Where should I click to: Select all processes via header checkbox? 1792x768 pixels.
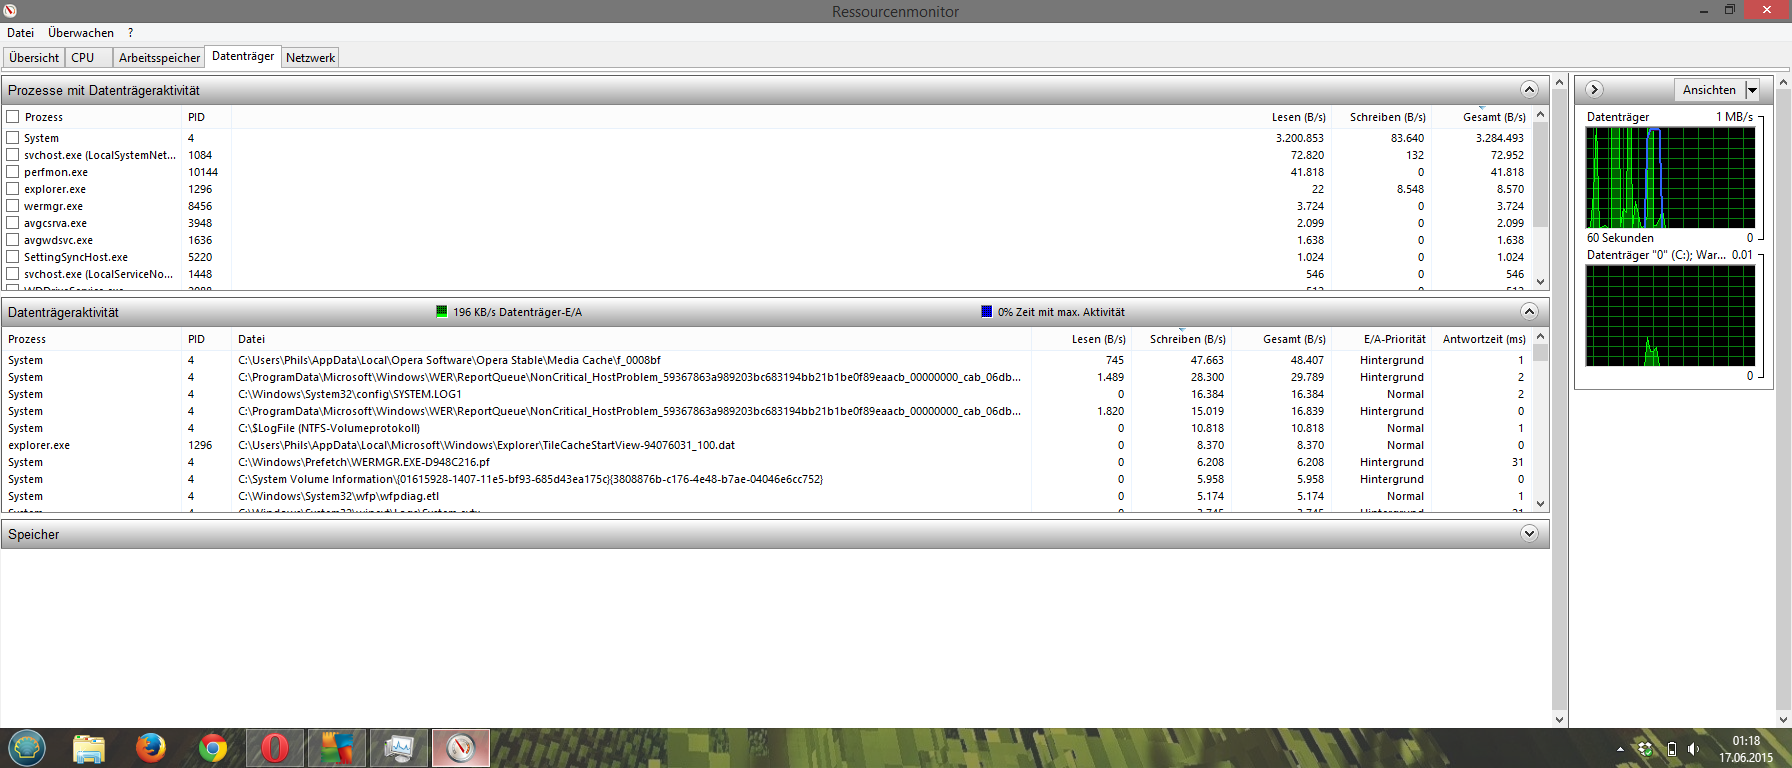[13, 117]
